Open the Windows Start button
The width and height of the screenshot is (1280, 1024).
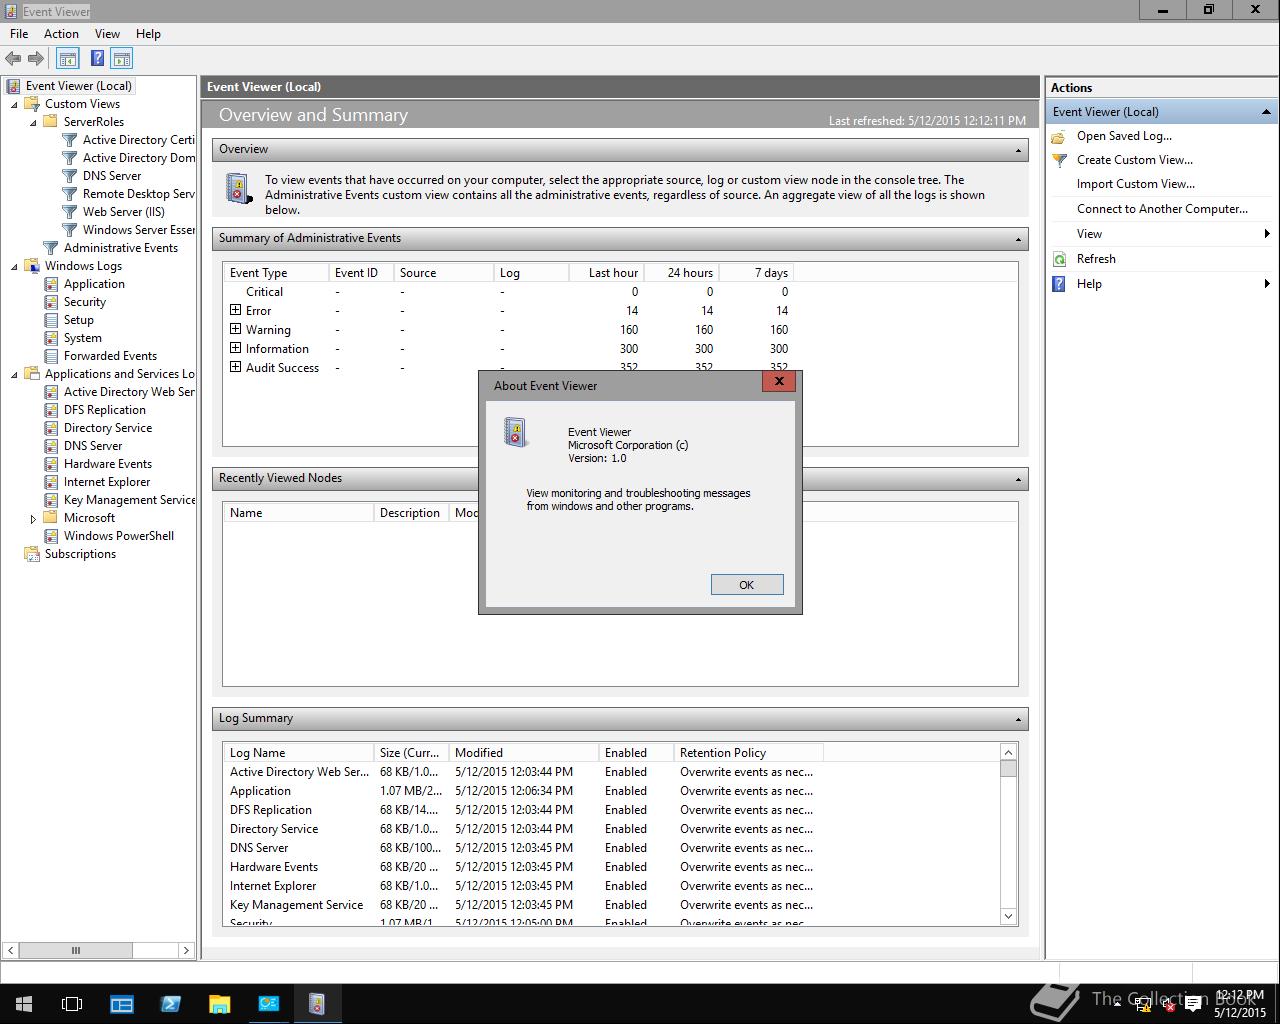pyautogui.click(x=24, y=1003)
